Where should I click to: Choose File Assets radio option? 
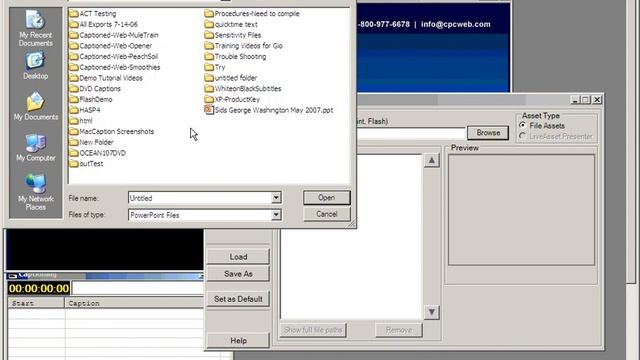click(522, 125)
